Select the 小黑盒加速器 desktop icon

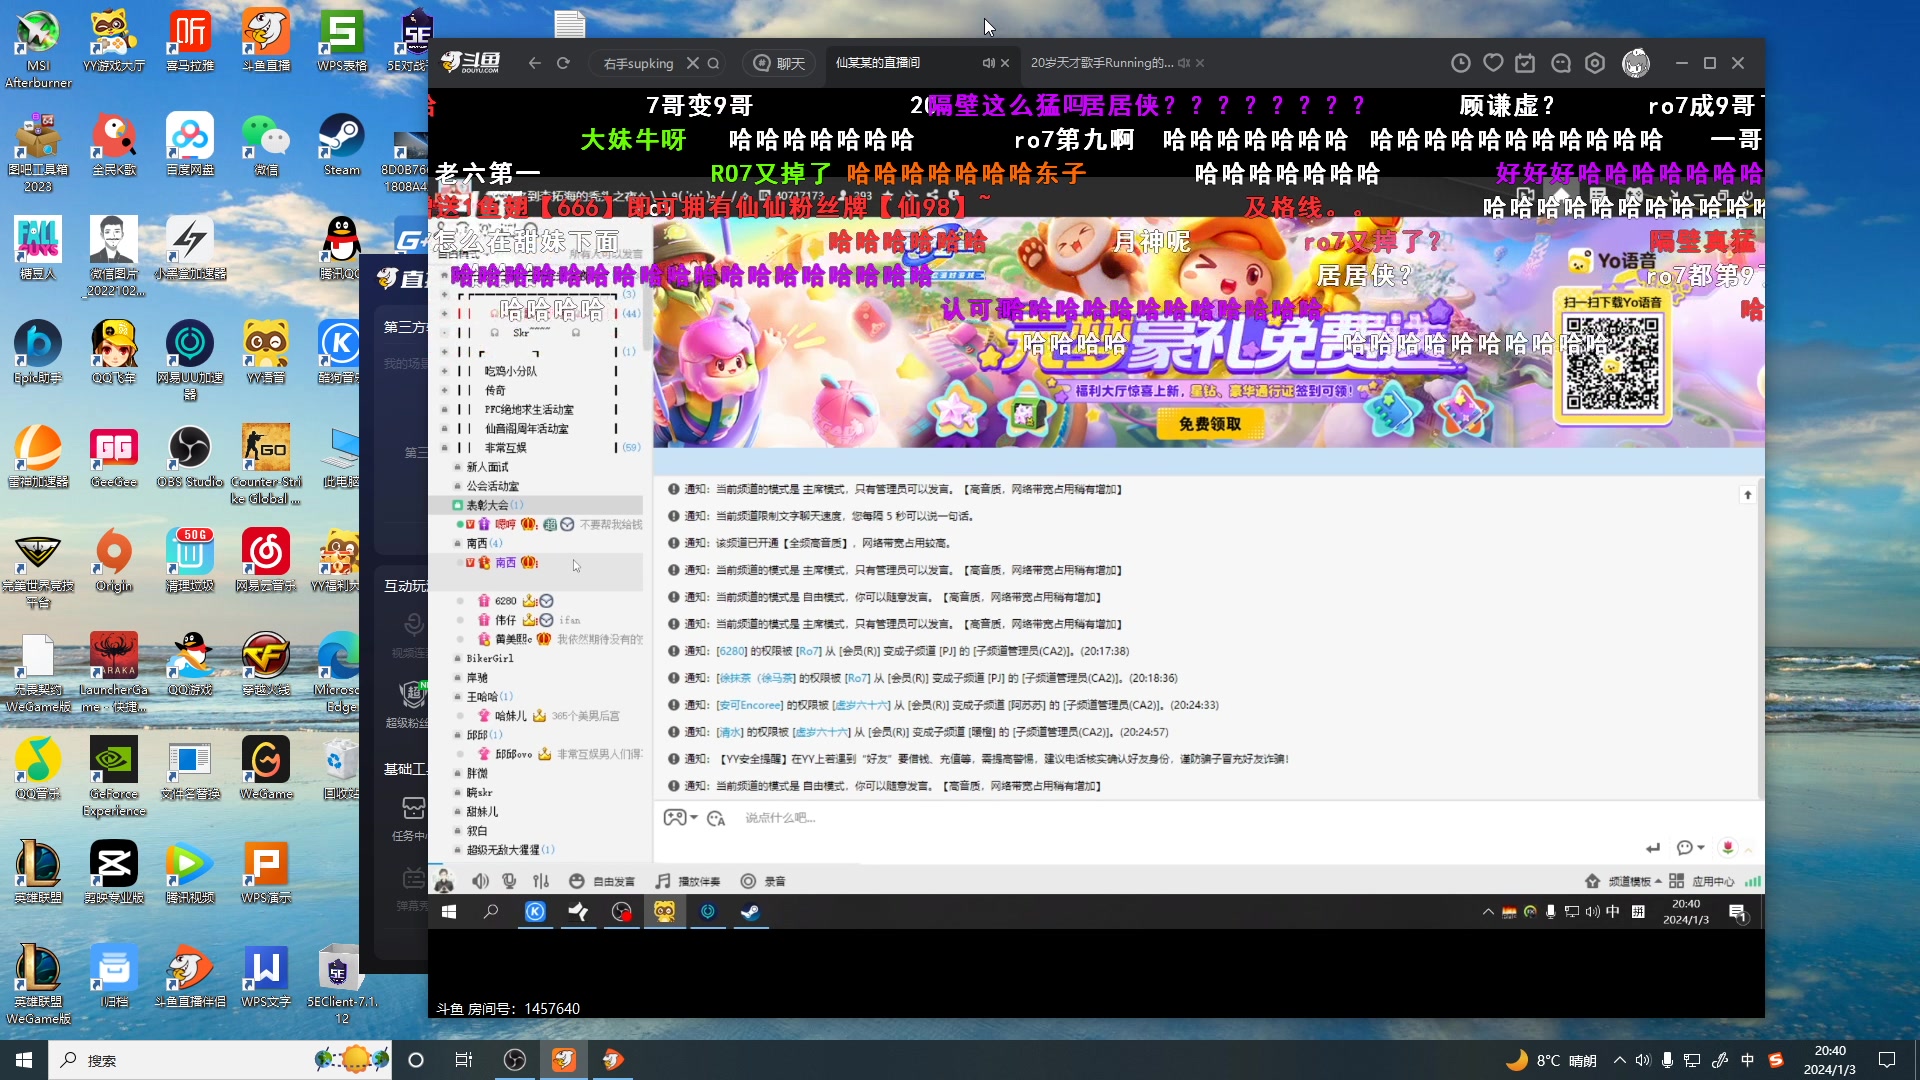pyautogui.click(x=190, y=248)
